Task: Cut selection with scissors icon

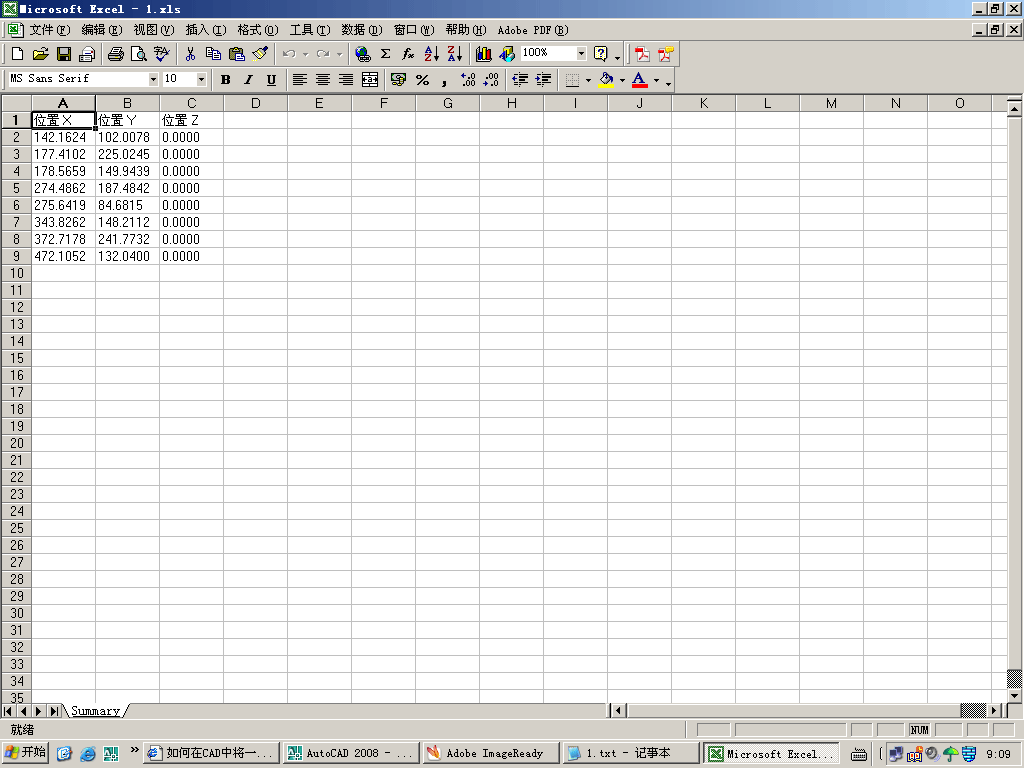Action: (190, 54)
